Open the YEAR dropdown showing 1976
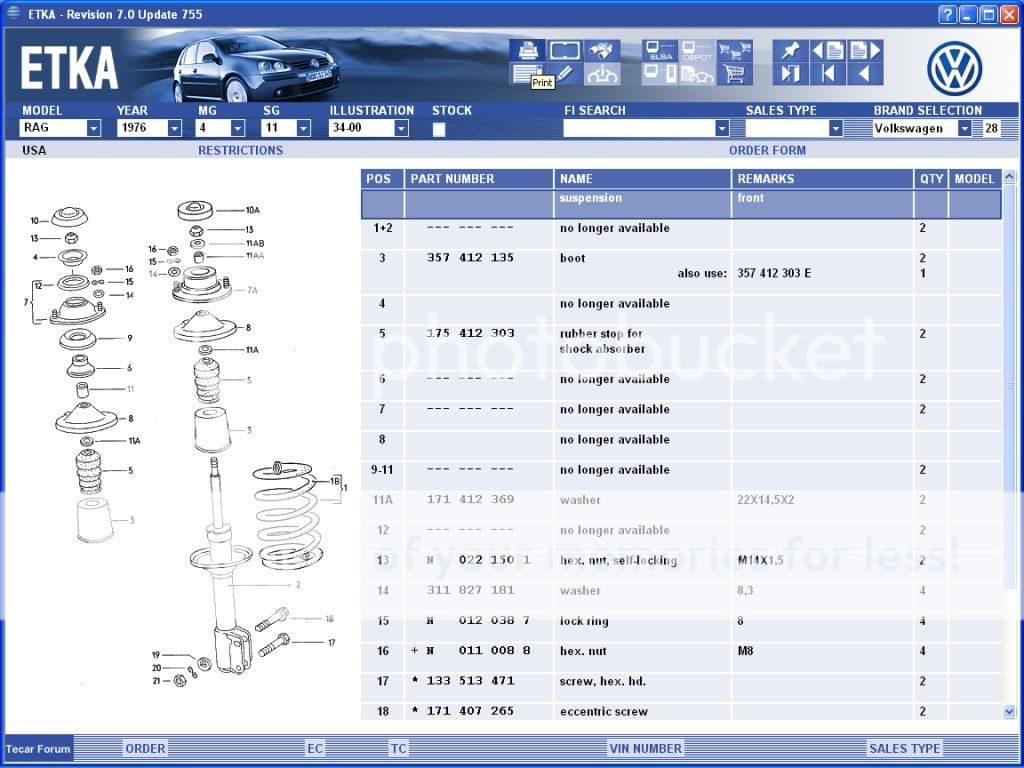This screenshot has height=768, width=1024. point(174,129)
